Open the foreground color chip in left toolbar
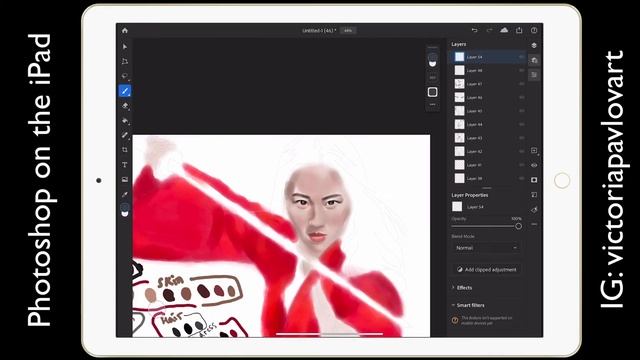640x360 pixels. pos(125,207)
